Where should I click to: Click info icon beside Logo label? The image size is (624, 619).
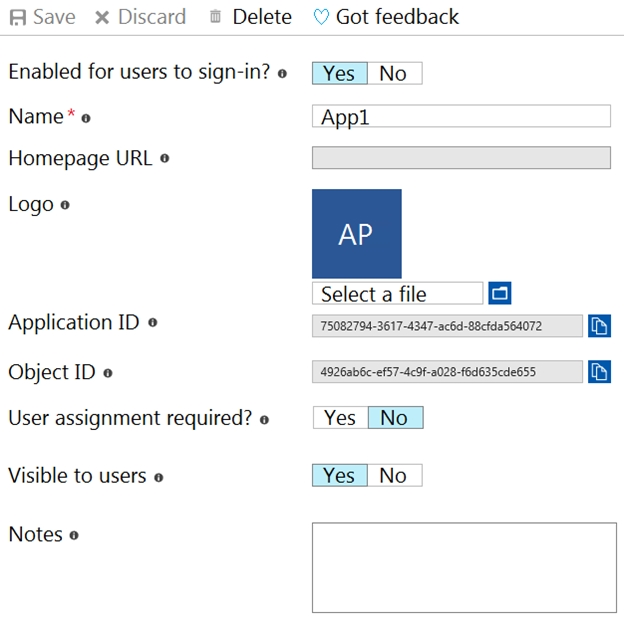(65, 205)
